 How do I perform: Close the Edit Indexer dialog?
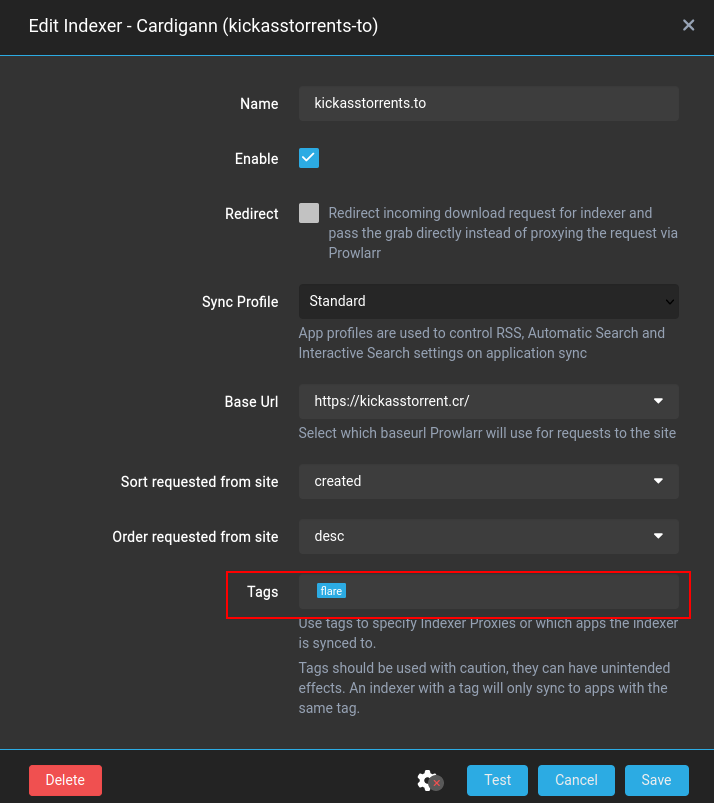click(688, 25)
